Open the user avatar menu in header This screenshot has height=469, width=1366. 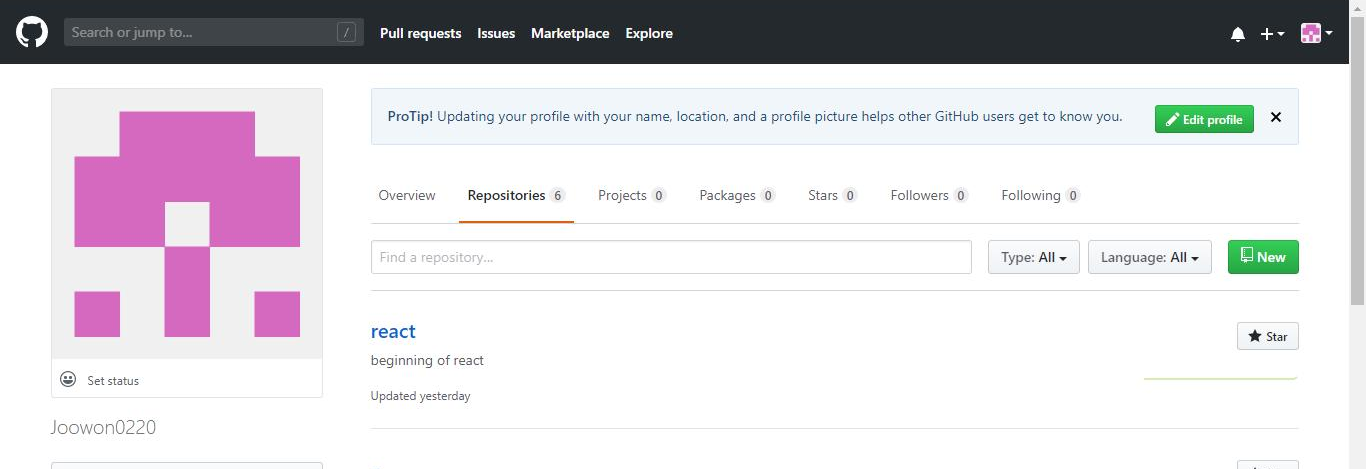[1316, 33]
